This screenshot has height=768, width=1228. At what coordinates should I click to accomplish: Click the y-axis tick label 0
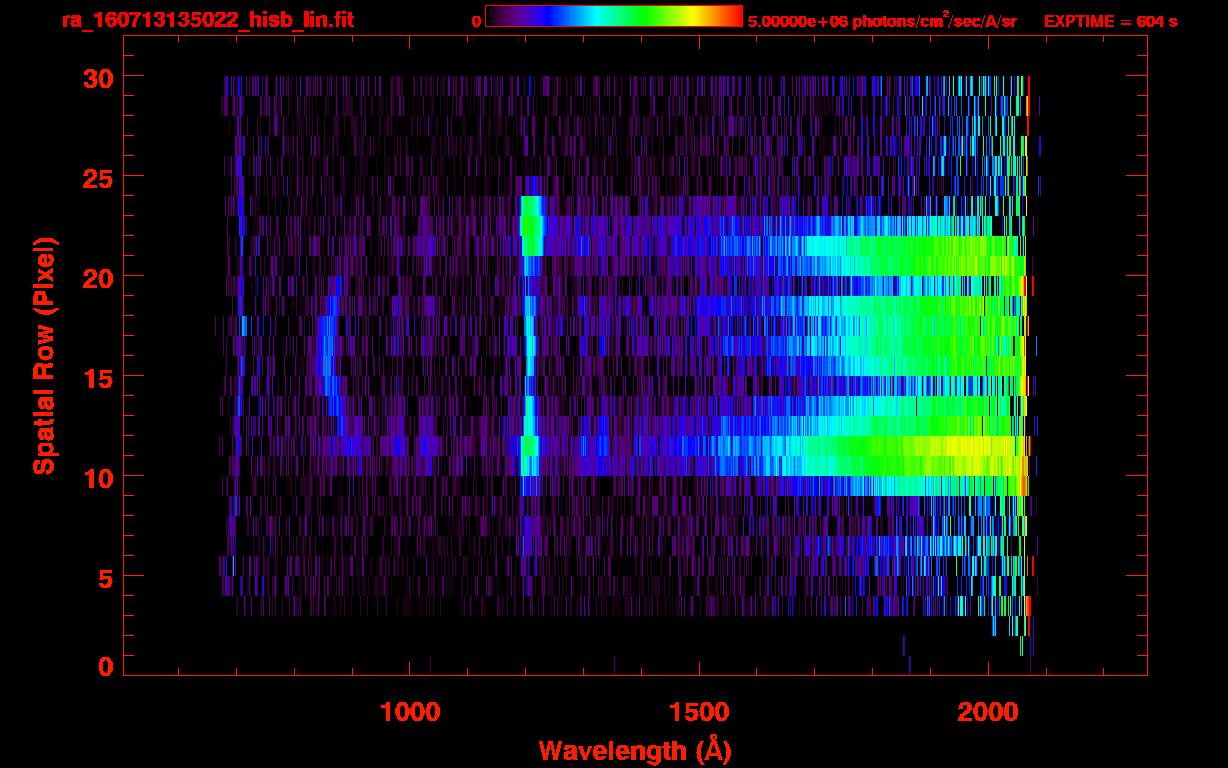(x=104, y=667)
